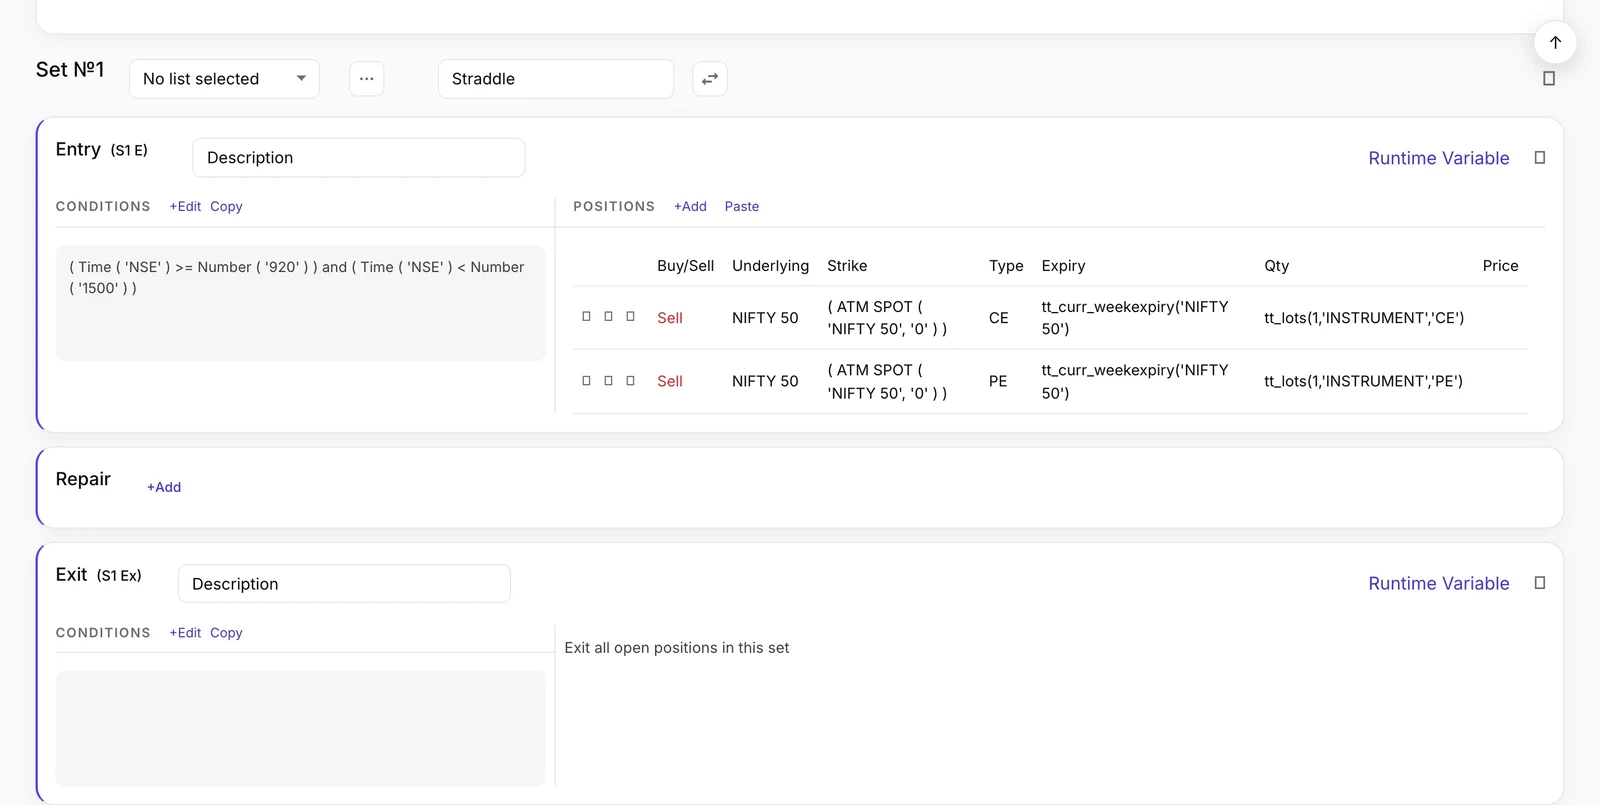This screenshot has width=1600, height=805.
Task: Click the middle action icon in the CE row
Action: pyautogui.click(x=608, y=317)
